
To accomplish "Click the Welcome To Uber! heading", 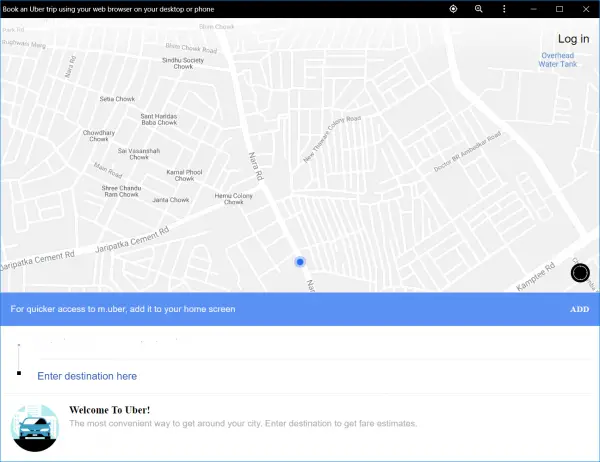I will [x=109, y=410].
